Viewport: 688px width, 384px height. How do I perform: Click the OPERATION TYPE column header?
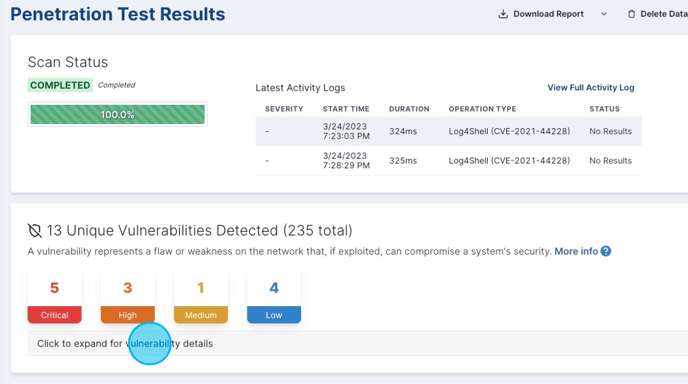pyautogui.click(x=482, y=109)
